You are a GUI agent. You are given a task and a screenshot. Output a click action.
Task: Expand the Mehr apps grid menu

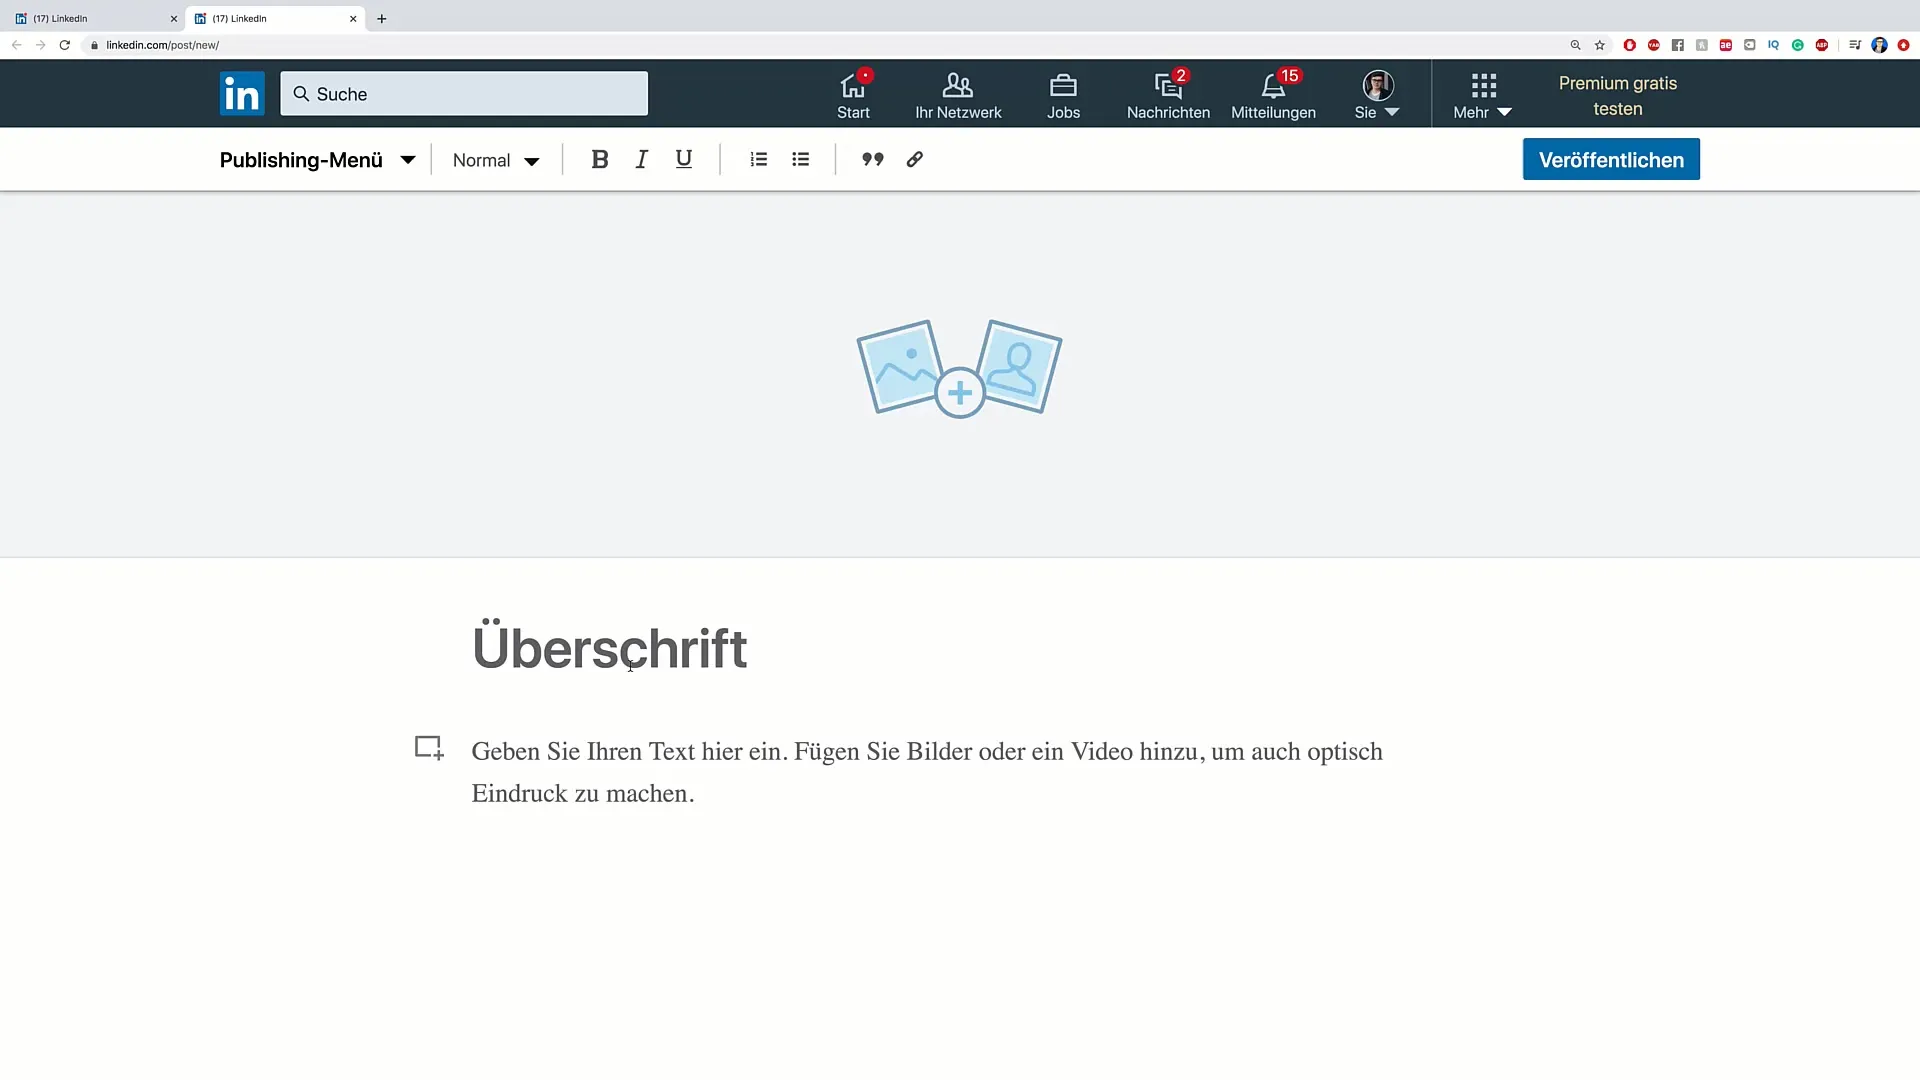click(x=1483, y=96)
